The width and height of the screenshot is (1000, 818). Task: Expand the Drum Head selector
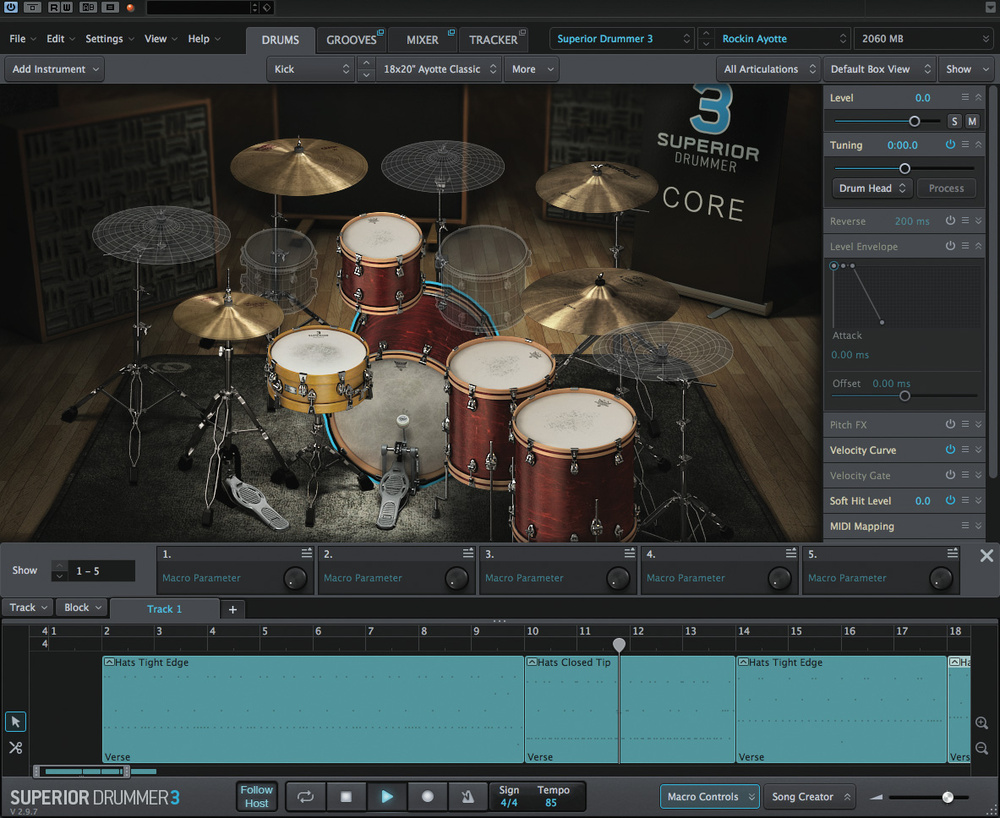coord(872,188)
